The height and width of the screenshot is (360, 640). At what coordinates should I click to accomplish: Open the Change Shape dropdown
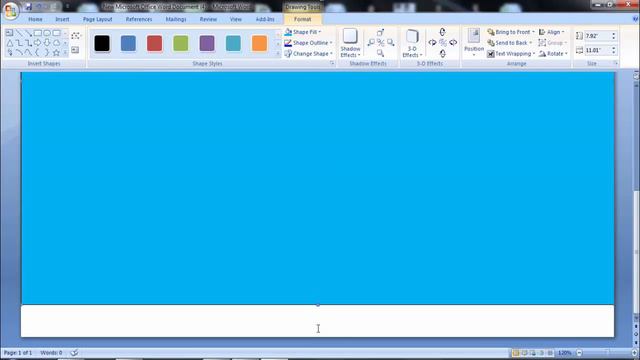tap(309, 53)
